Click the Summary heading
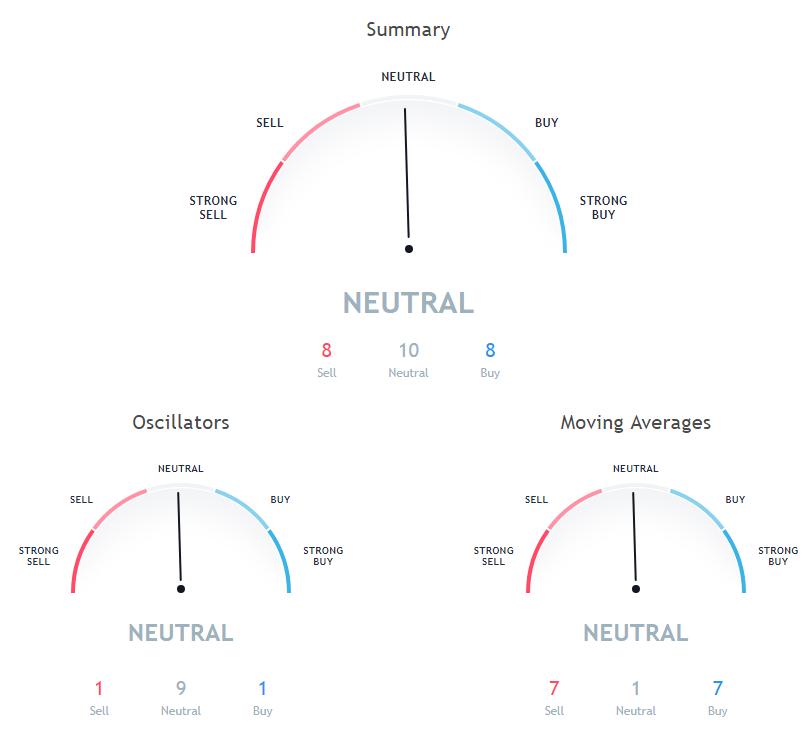The image size is (808, 743). tap(408, 30)
